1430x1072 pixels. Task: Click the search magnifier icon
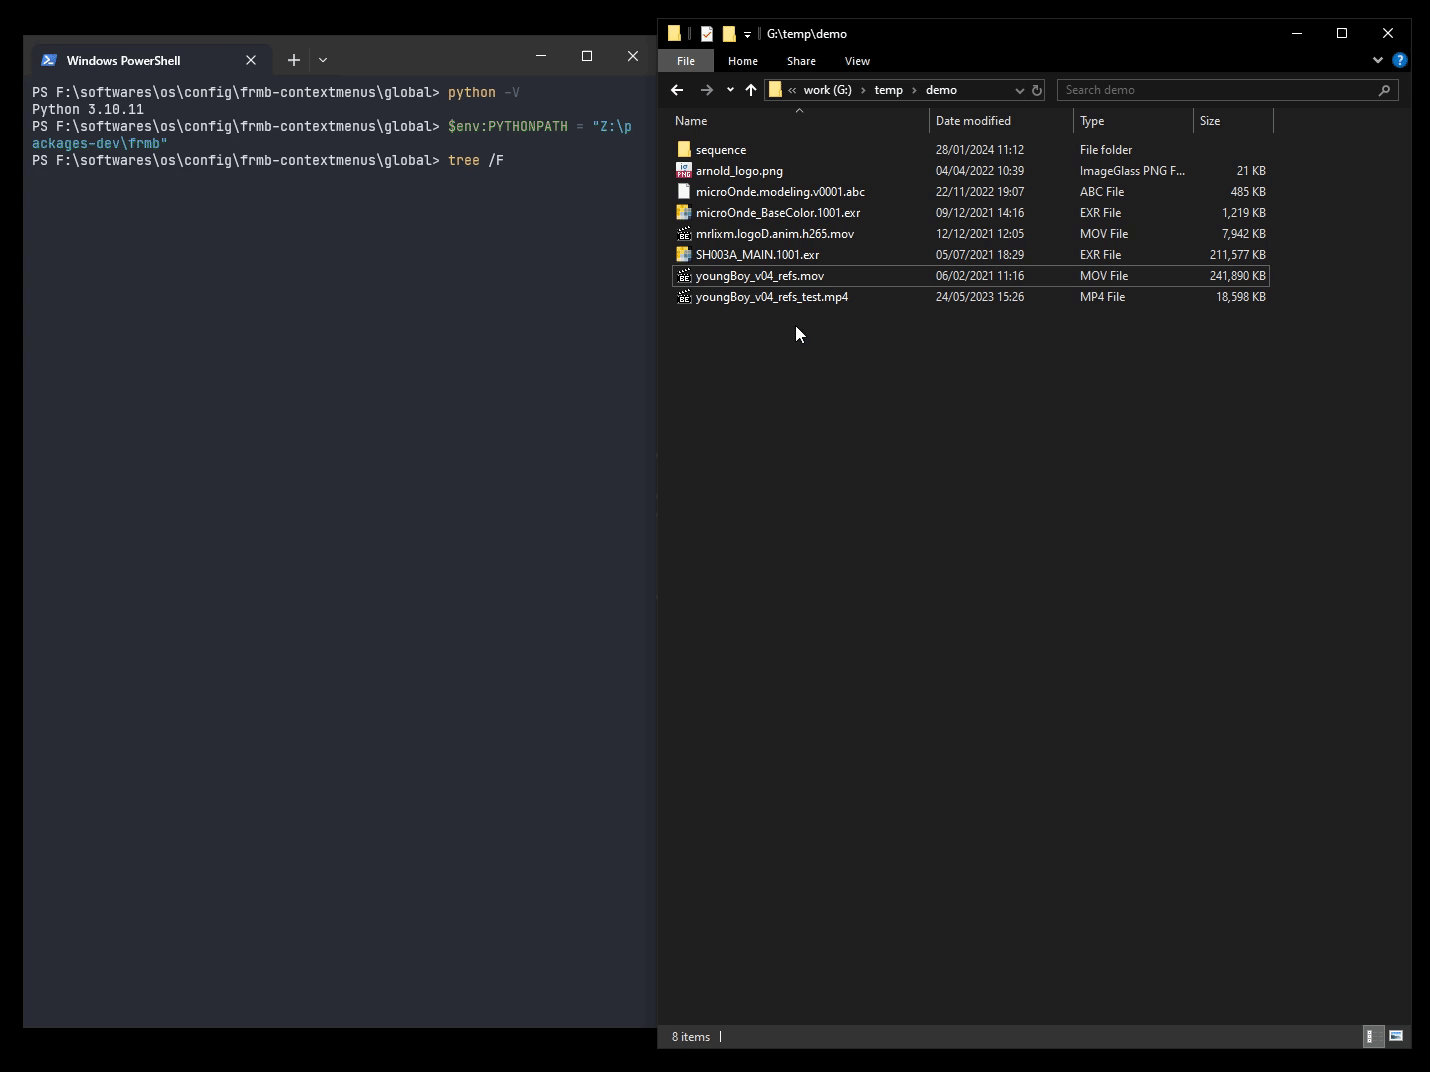pyautogui.click(x=1384, y=90)
